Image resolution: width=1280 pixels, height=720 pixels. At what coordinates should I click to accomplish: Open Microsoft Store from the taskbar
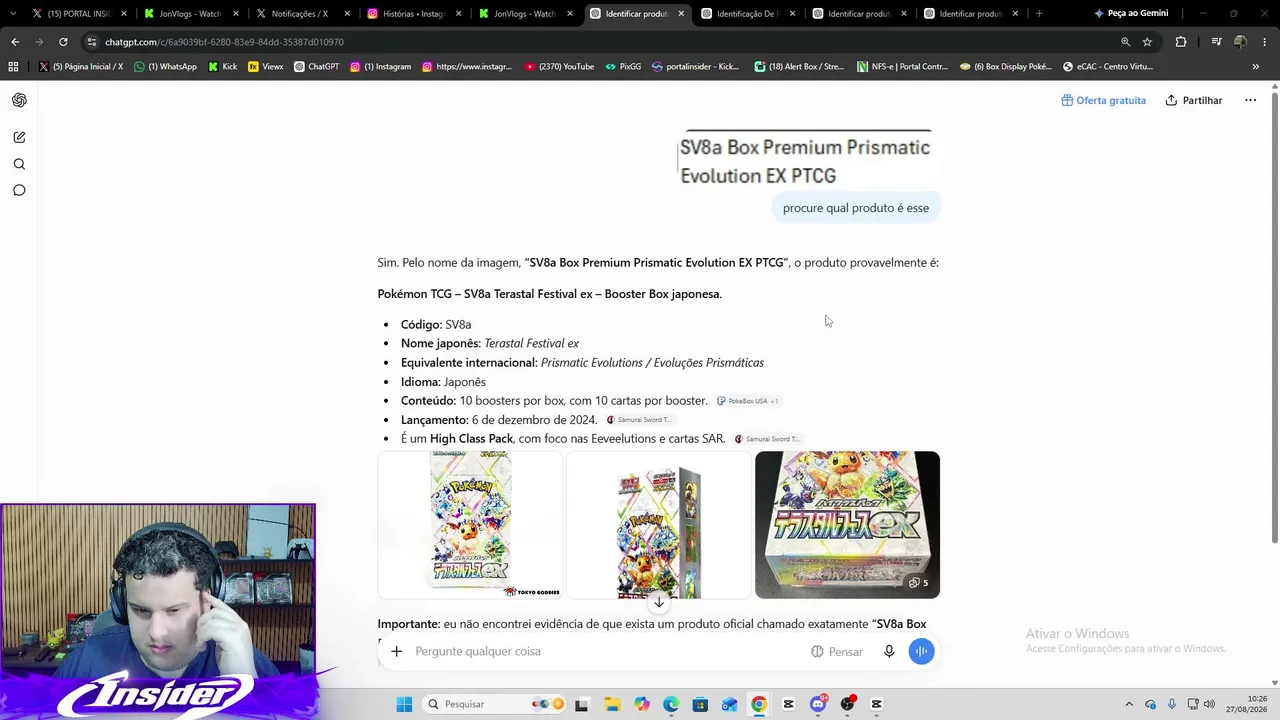click(x=700, y=704)
